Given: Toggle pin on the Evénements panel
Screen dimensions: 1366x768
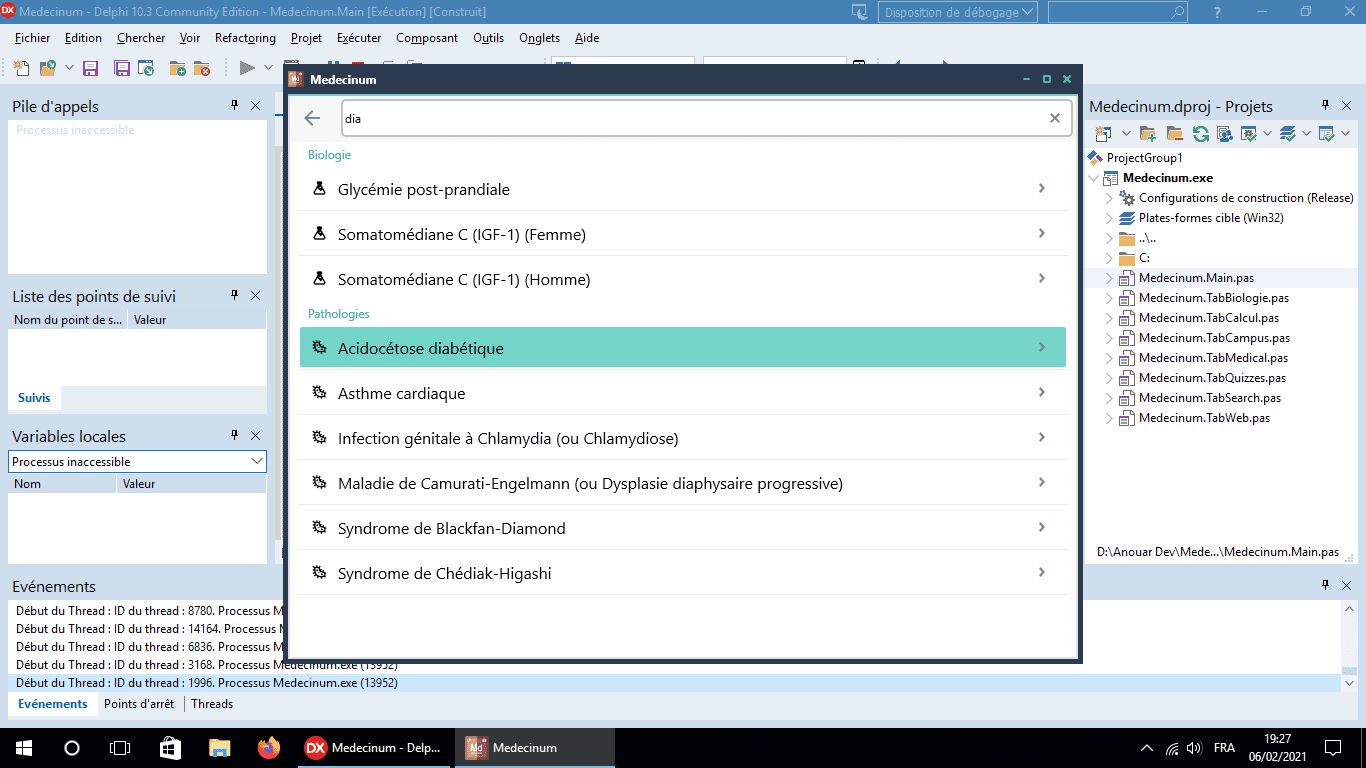Looking at the screenshot, I should (x=1326, y=585).
